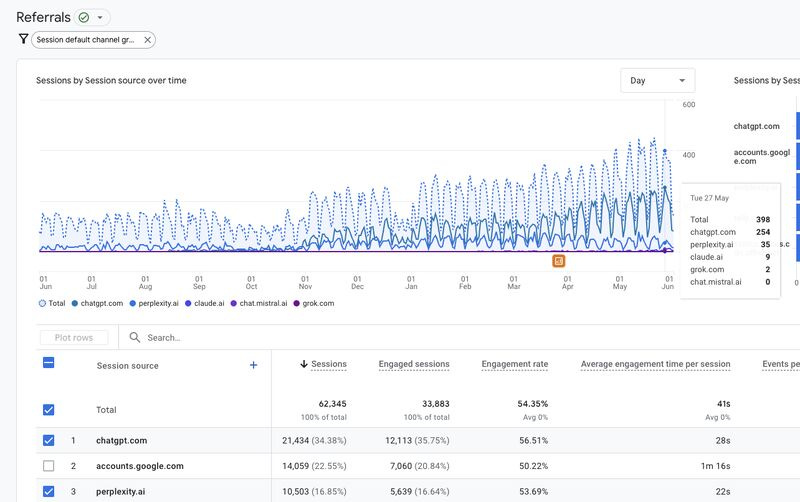
Task: Toggle the Total series in chart legend
Action: click(x=52, y=303)
